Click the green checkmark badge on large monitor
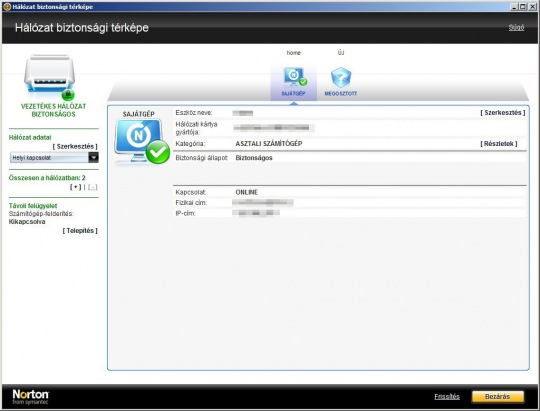540x411 pixels. tap(158, 152)
